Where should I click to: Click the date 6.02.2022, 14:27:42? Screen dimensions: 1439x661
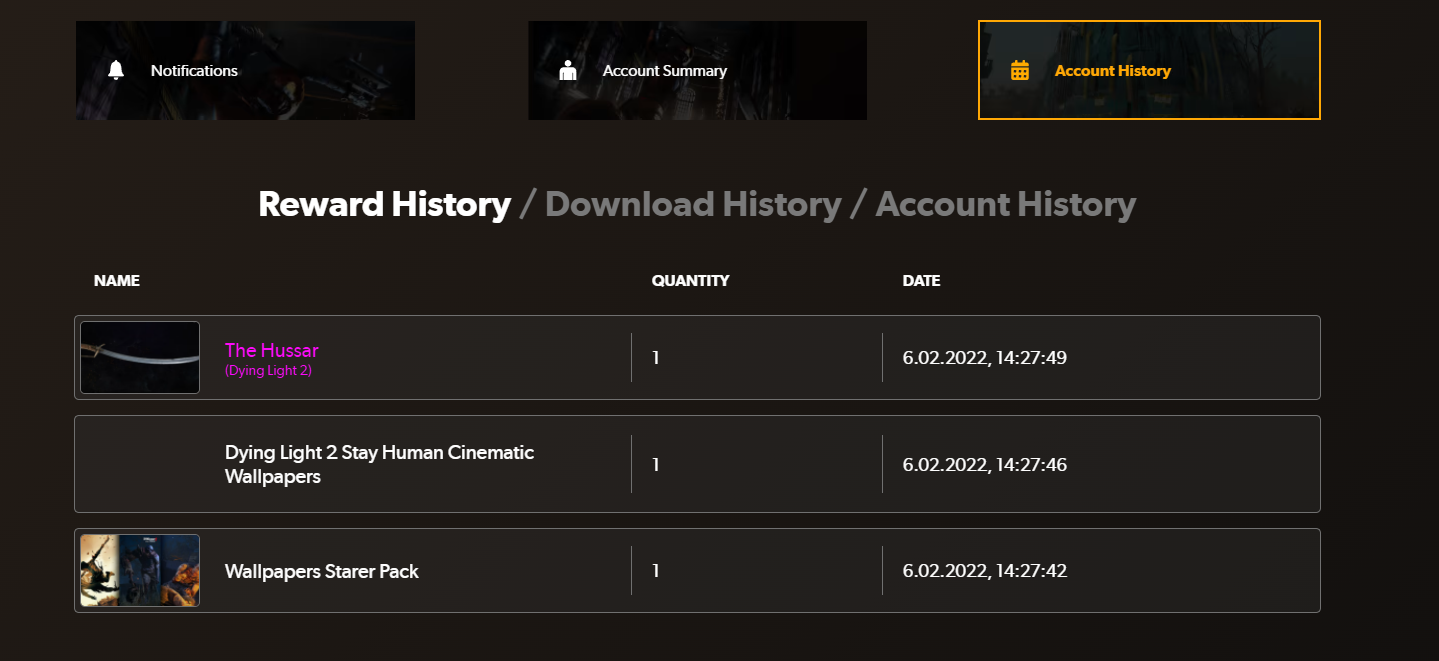pyautogui.click(x=984, y=571)
